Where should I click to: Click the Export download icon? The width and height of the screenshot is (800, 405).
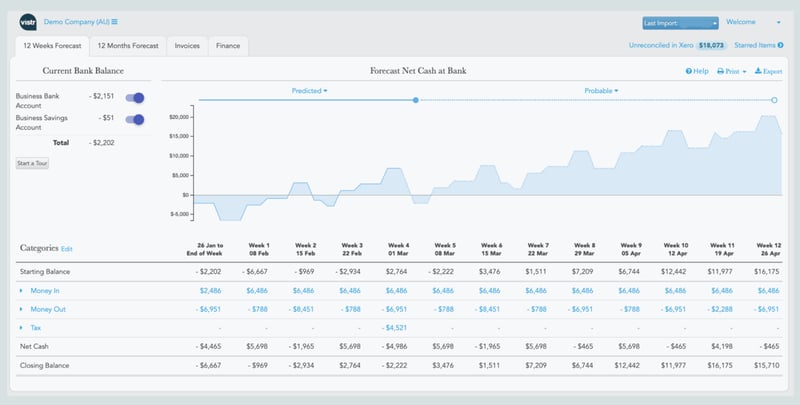click(x=758, y=72)
